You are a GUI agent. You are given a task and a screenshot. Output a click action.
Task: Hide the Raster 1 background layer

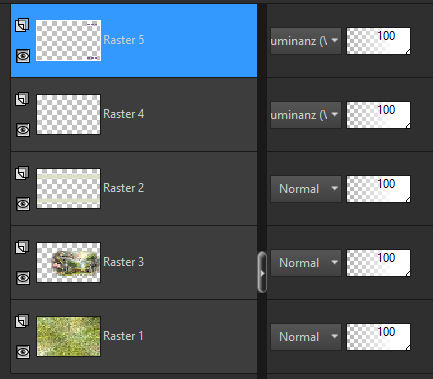click(x=23, y=352)
